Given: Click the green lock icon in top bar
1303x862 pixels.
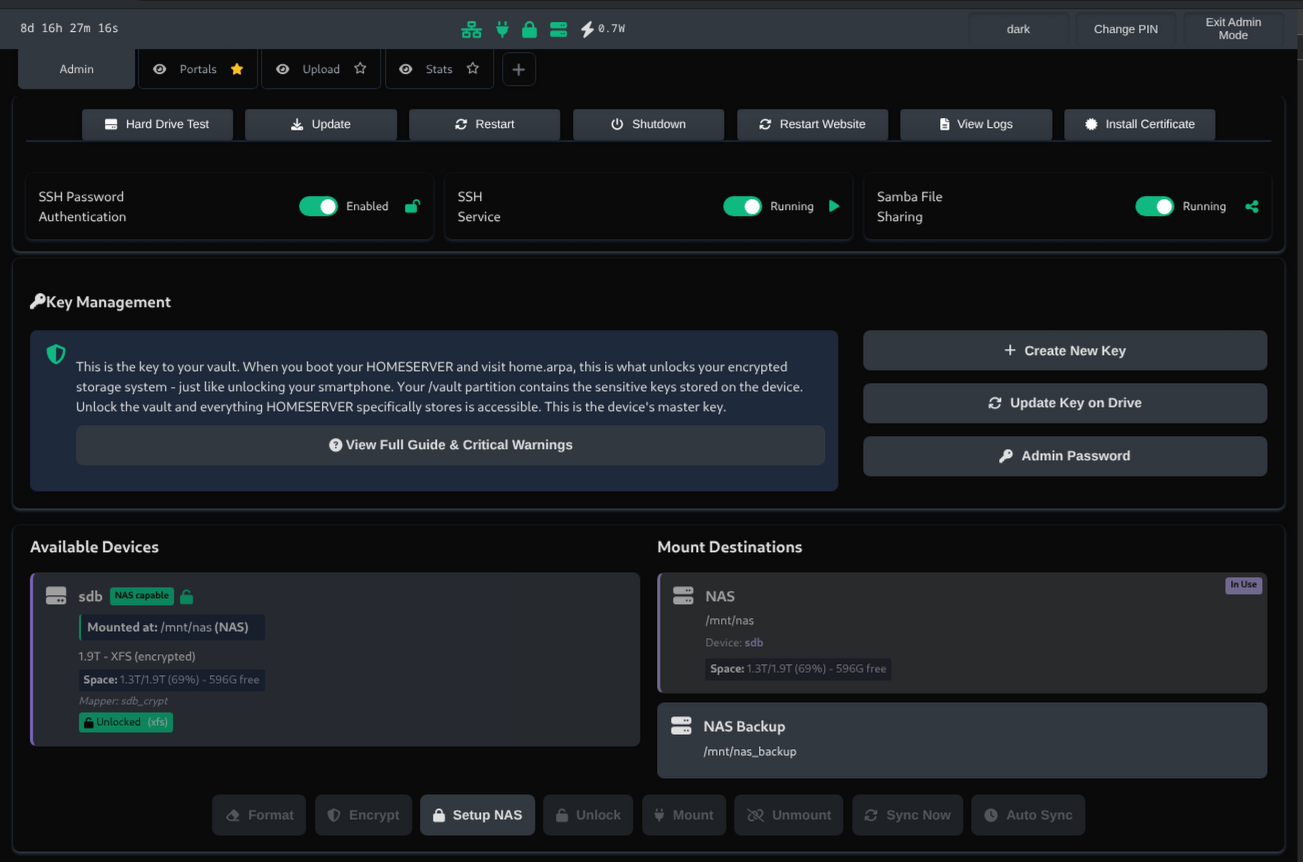Looking at the screenshot, I should click(529, 29).
